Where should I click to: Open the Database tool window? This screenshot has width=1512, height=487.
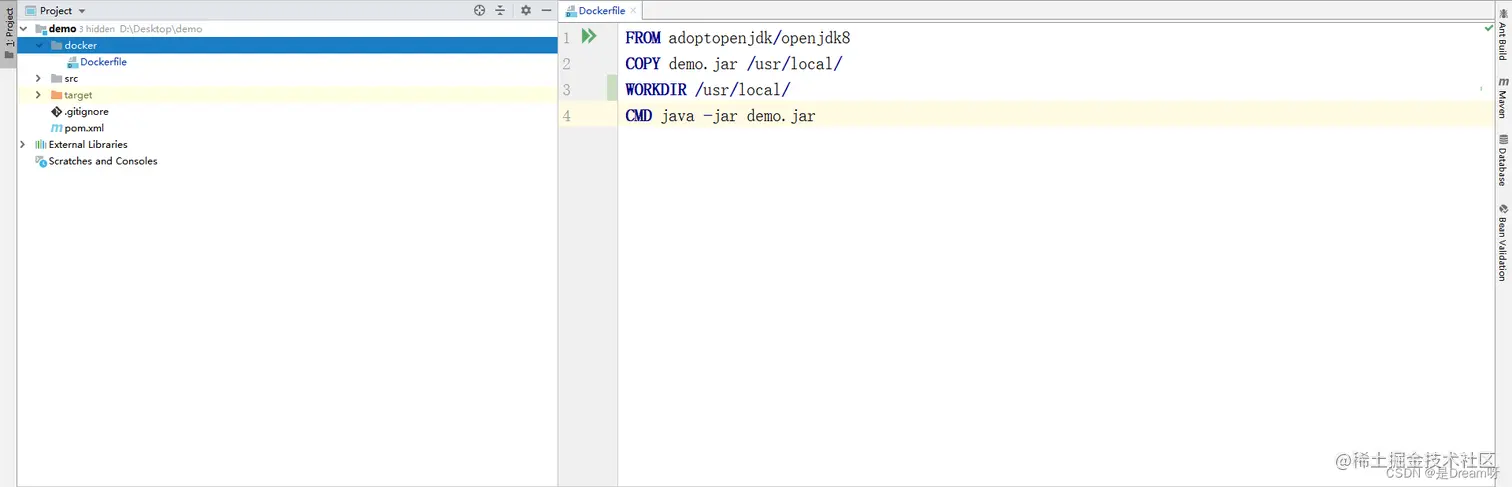click(x=1502, y=160)
